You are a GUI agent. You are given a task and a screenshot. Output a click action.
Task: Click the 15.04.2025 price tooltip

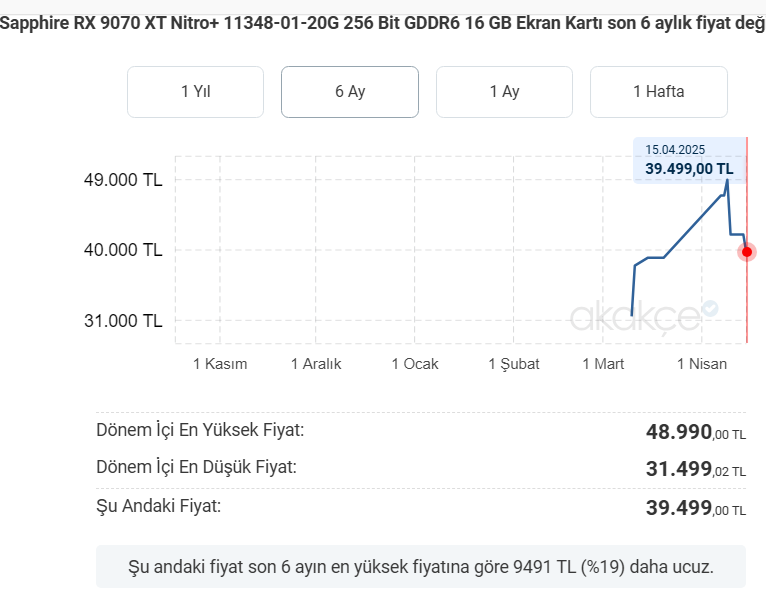coord(689,160)
